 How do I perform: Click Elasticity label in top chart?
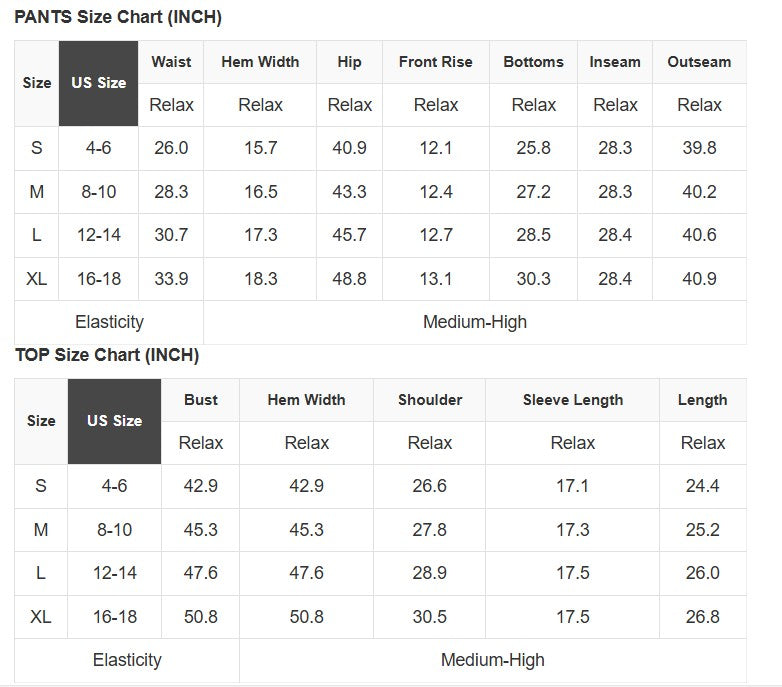click(x=127, y=660)
